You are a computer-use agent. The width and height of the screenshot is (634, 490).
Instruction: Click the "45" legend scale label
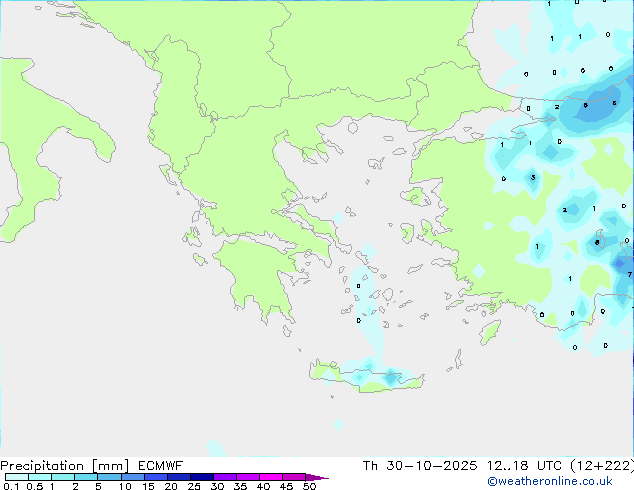286,486
